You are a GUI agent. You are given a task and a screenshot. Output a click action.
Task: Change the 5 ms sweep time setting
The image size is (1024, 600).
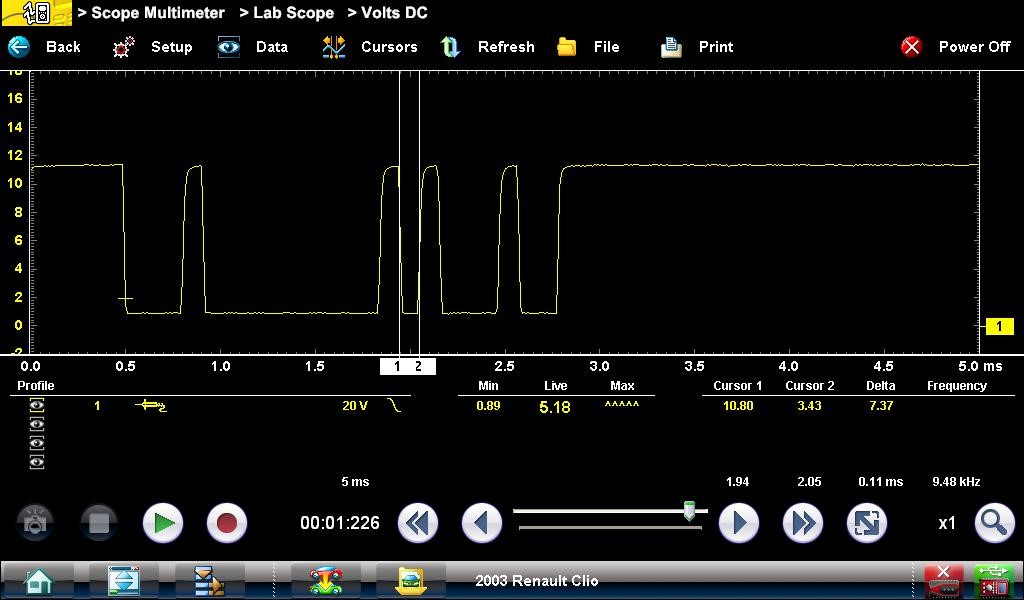point(355,482)
